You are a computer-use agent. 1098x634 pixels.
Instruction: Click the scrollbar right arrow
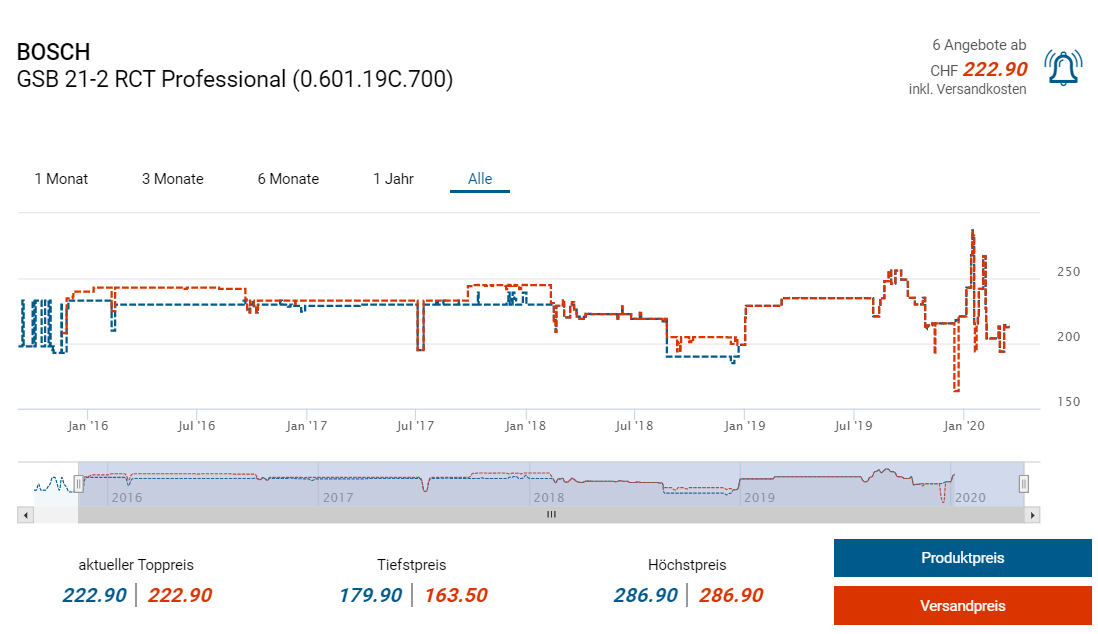(x=1033, y=515)
